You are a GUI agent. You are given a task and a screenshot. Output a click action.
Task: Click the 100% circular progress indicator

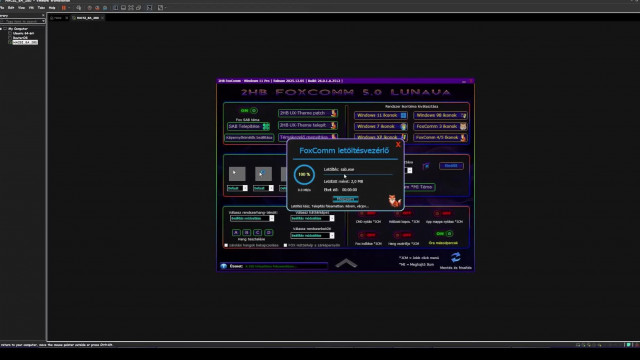click(304, 174)
